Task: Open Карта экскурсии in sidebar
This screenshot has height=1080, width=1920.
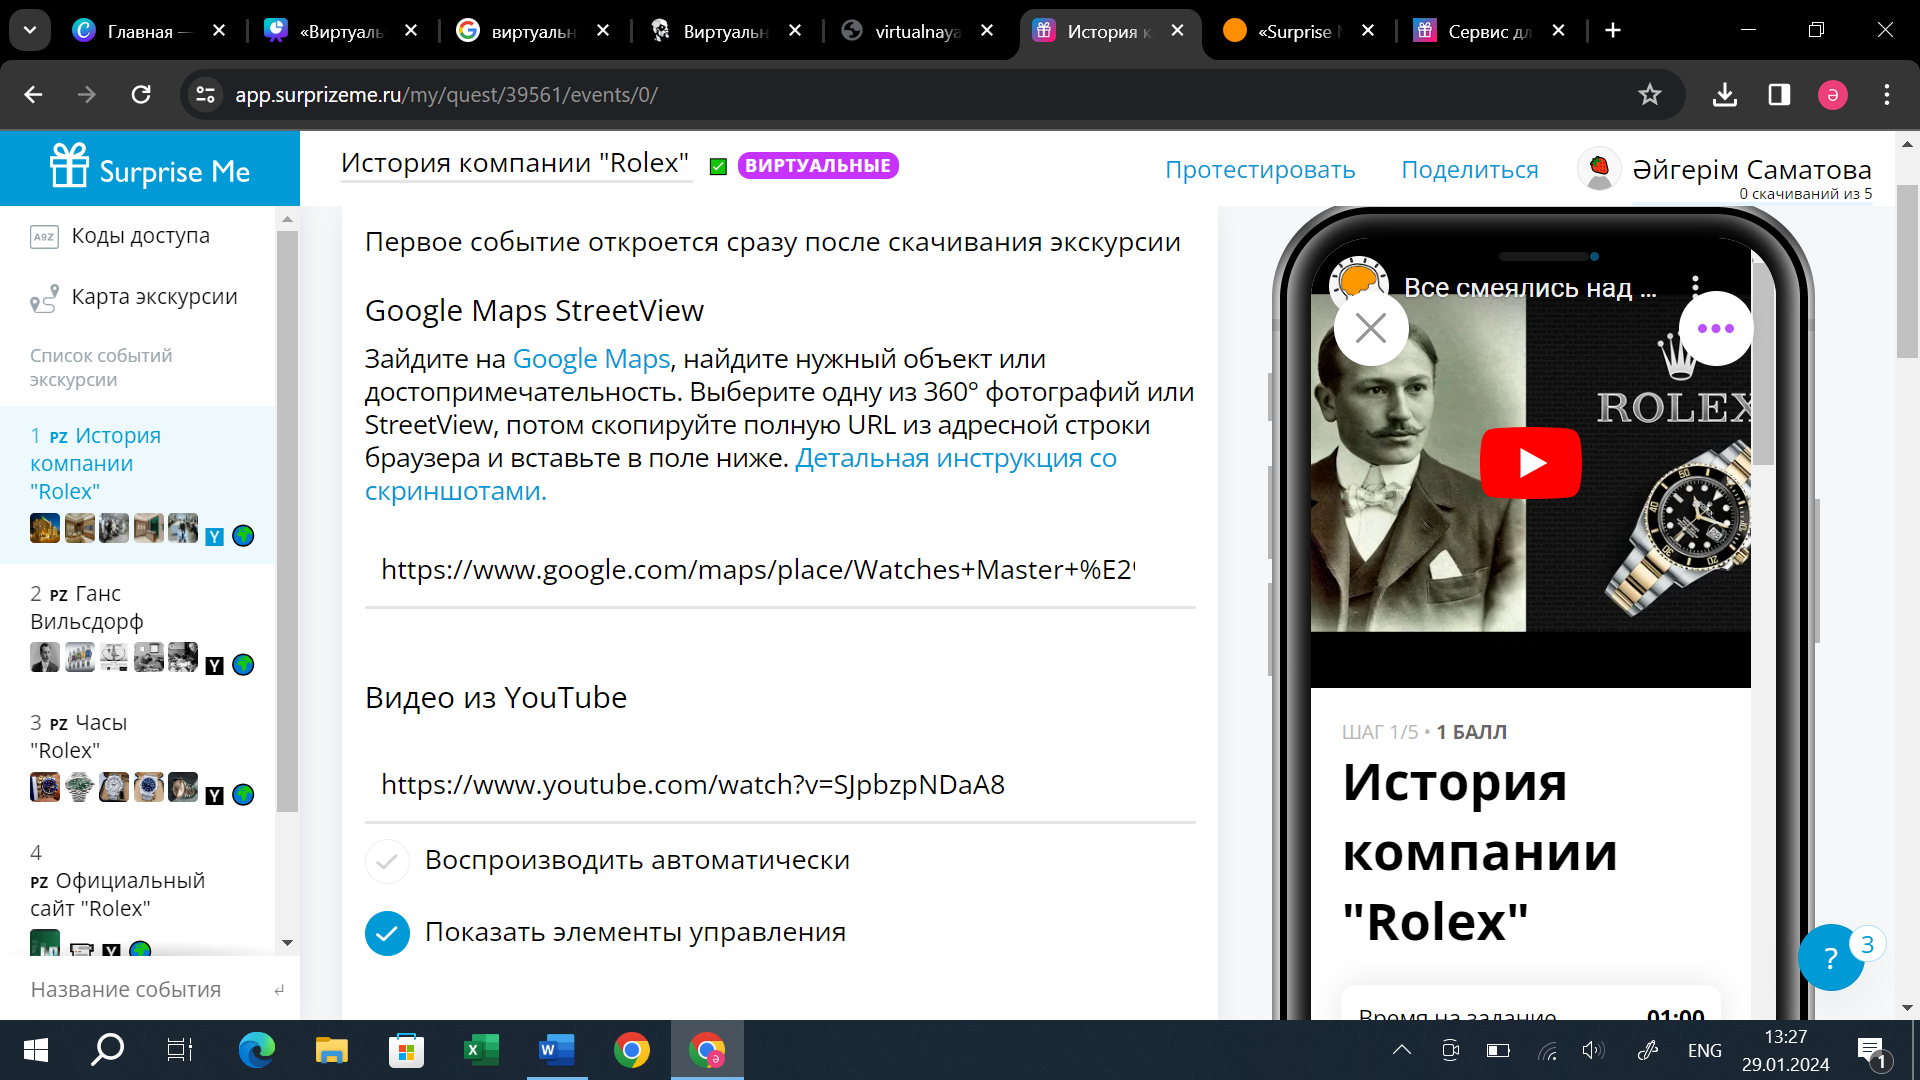Action: coord(154,297)
